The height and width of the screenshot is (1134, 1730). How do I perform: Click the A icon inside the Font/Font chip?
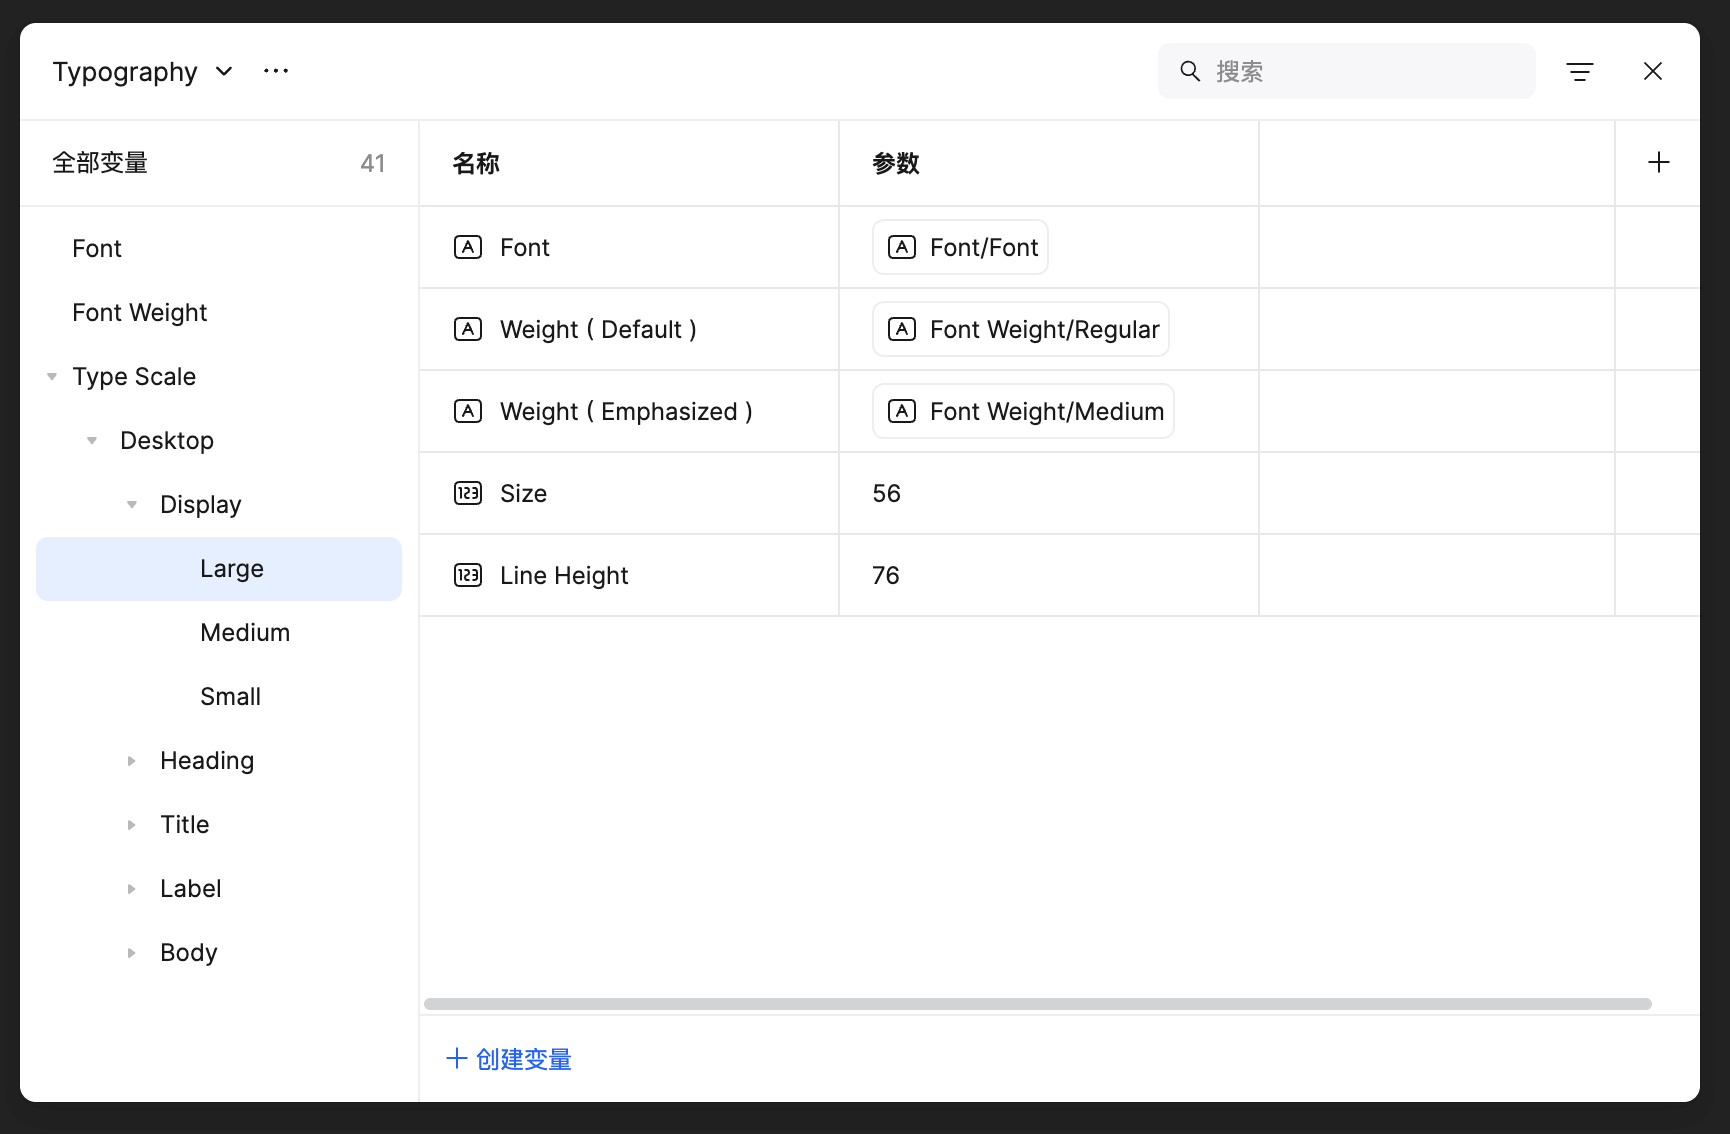903,247
